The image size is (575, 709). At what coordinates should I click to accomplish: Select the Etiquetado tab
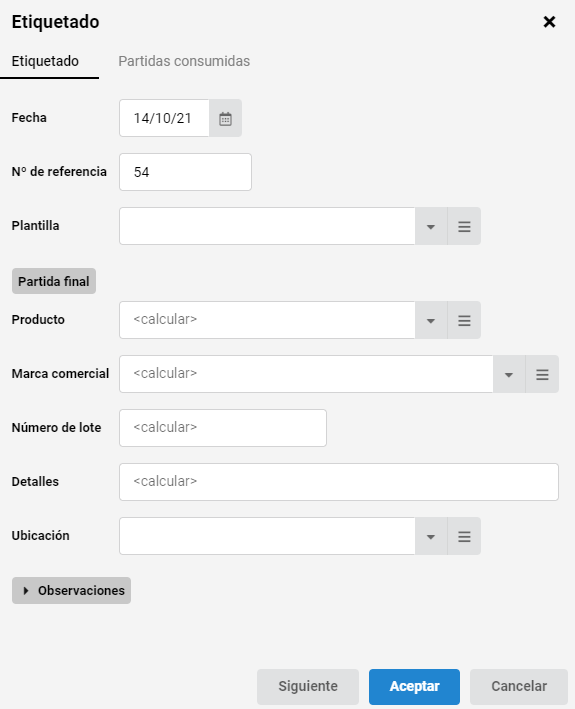click(45, 61)
